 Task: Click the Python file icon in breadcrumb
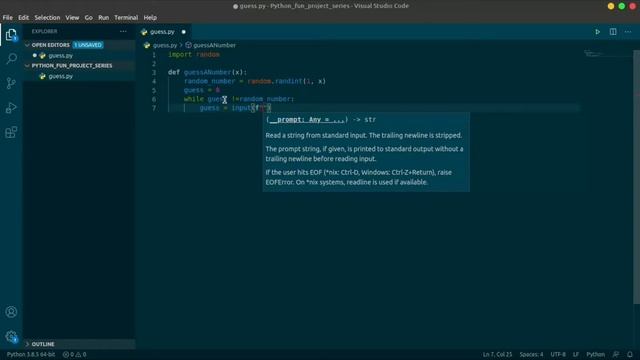click(147, 45)
